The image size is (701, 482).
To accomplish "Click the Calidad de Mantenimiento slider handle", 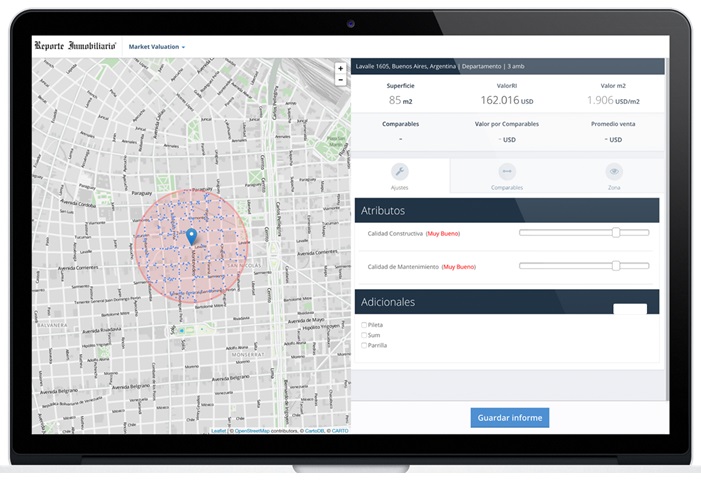I will 616,266.
